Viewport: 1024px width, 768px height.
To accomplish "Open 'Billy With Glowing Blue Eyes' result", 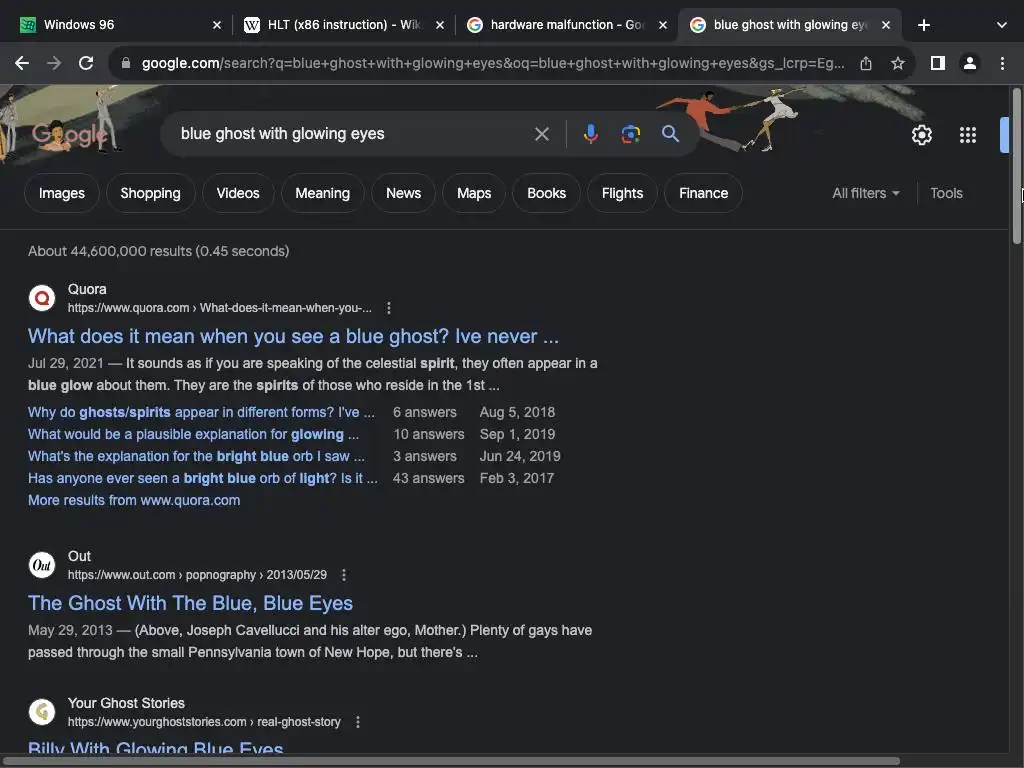I will click(155, 748).
